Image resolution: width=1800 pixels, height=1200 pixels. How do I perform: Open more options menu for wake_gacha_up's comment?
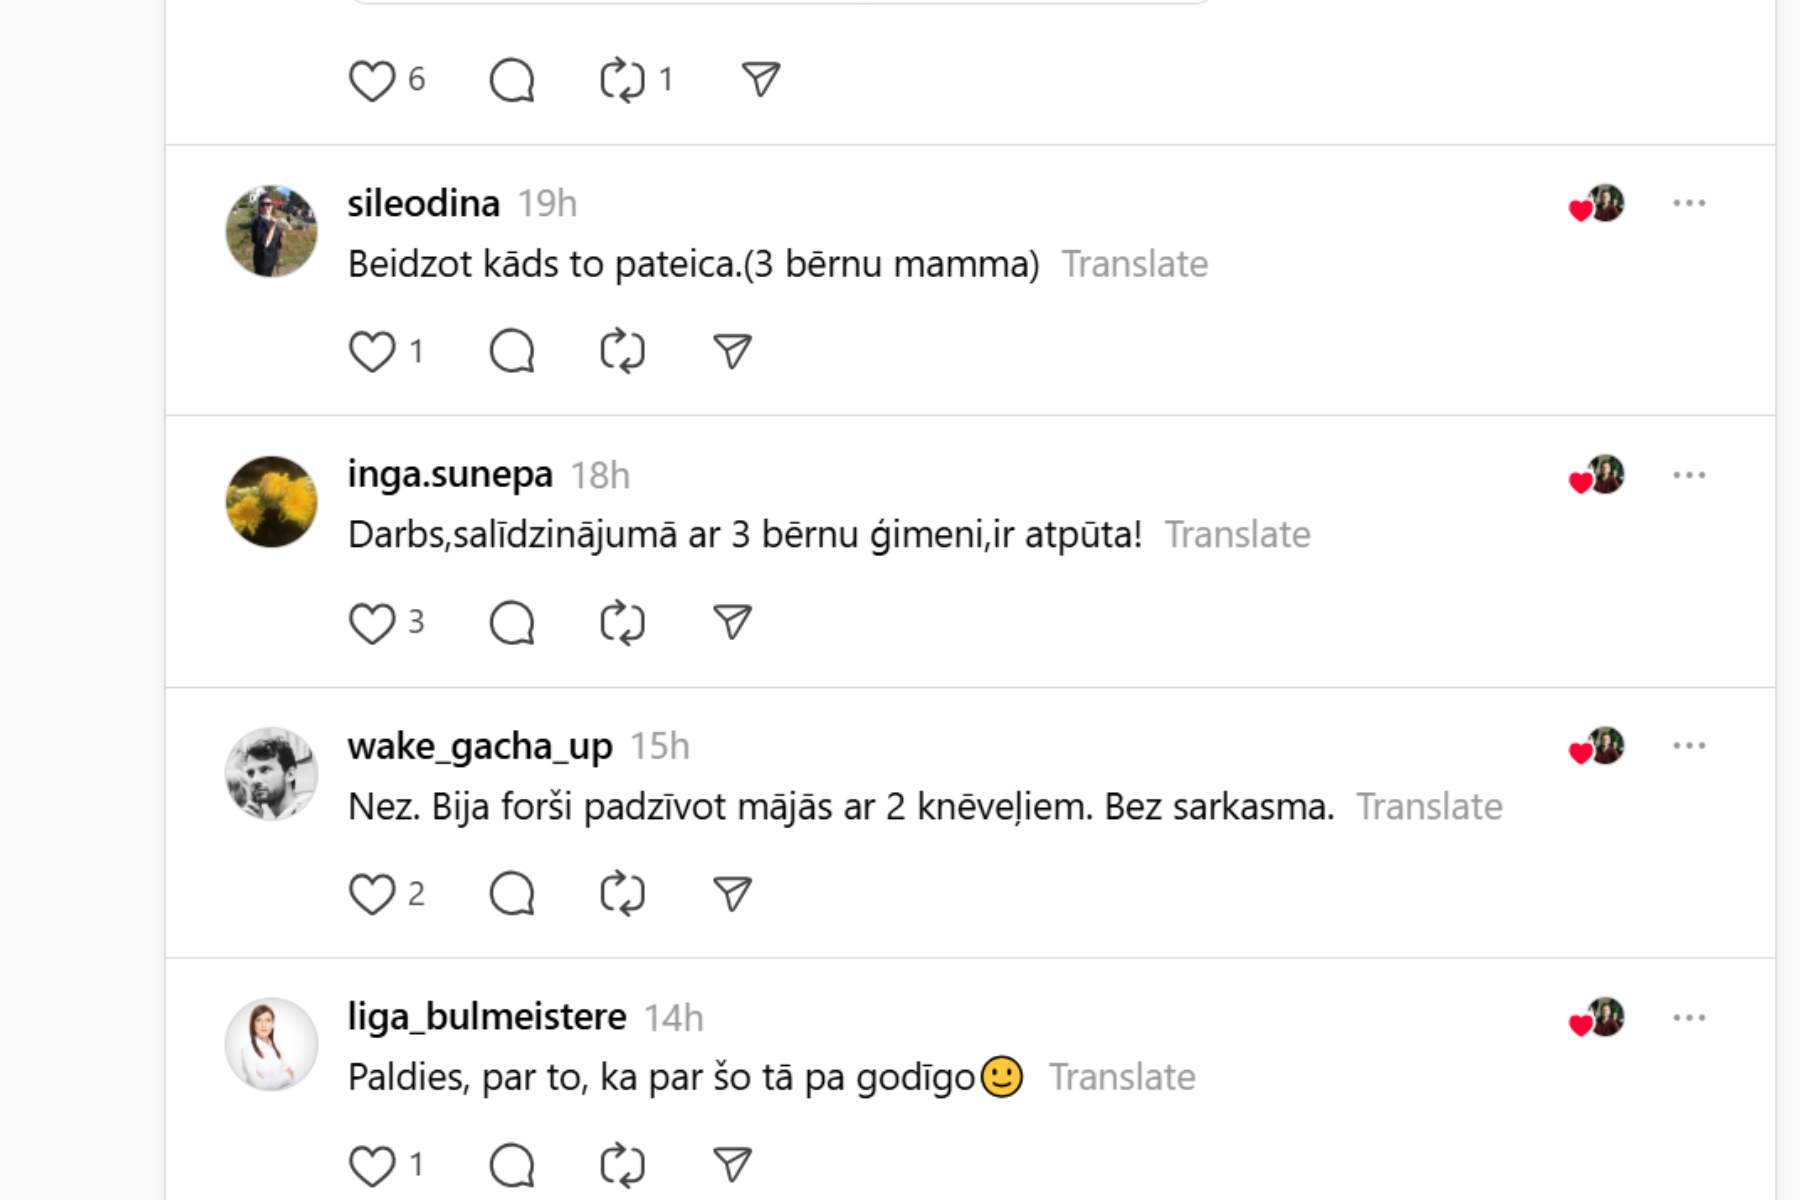pyautogui.click(x=1689, y=746)
